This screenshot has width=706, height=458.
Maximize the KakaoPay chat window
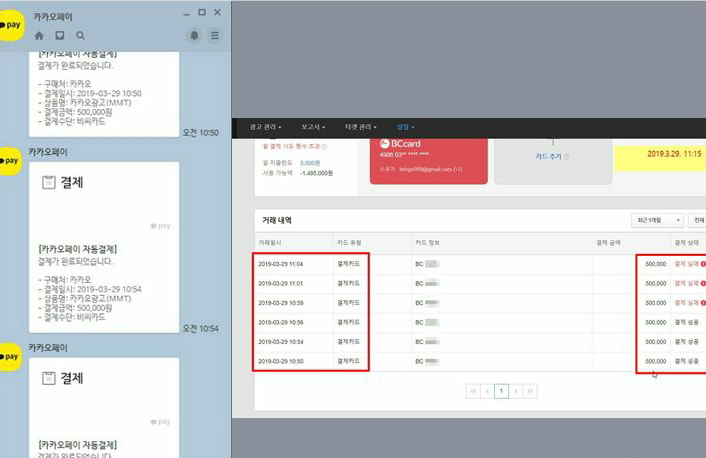pos(202,13)
